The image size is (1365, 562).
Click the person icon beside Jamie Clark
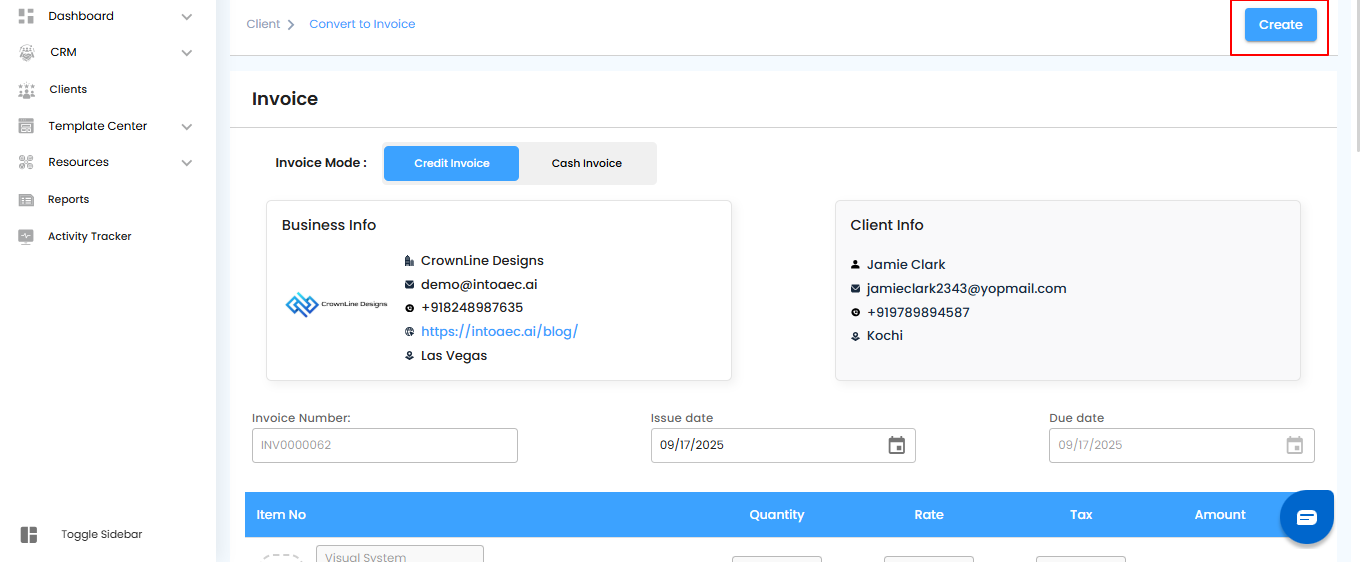point(855,265)
